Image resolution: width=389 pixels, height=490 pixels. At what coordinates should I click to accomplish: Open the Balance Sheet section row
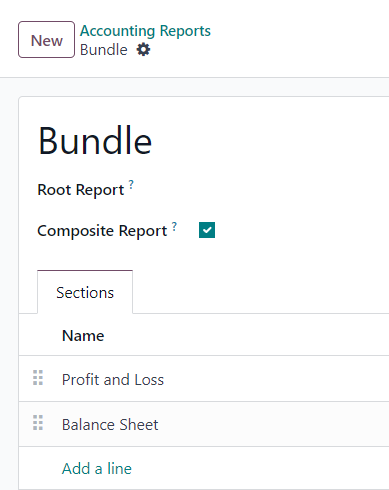pos(204,424)
